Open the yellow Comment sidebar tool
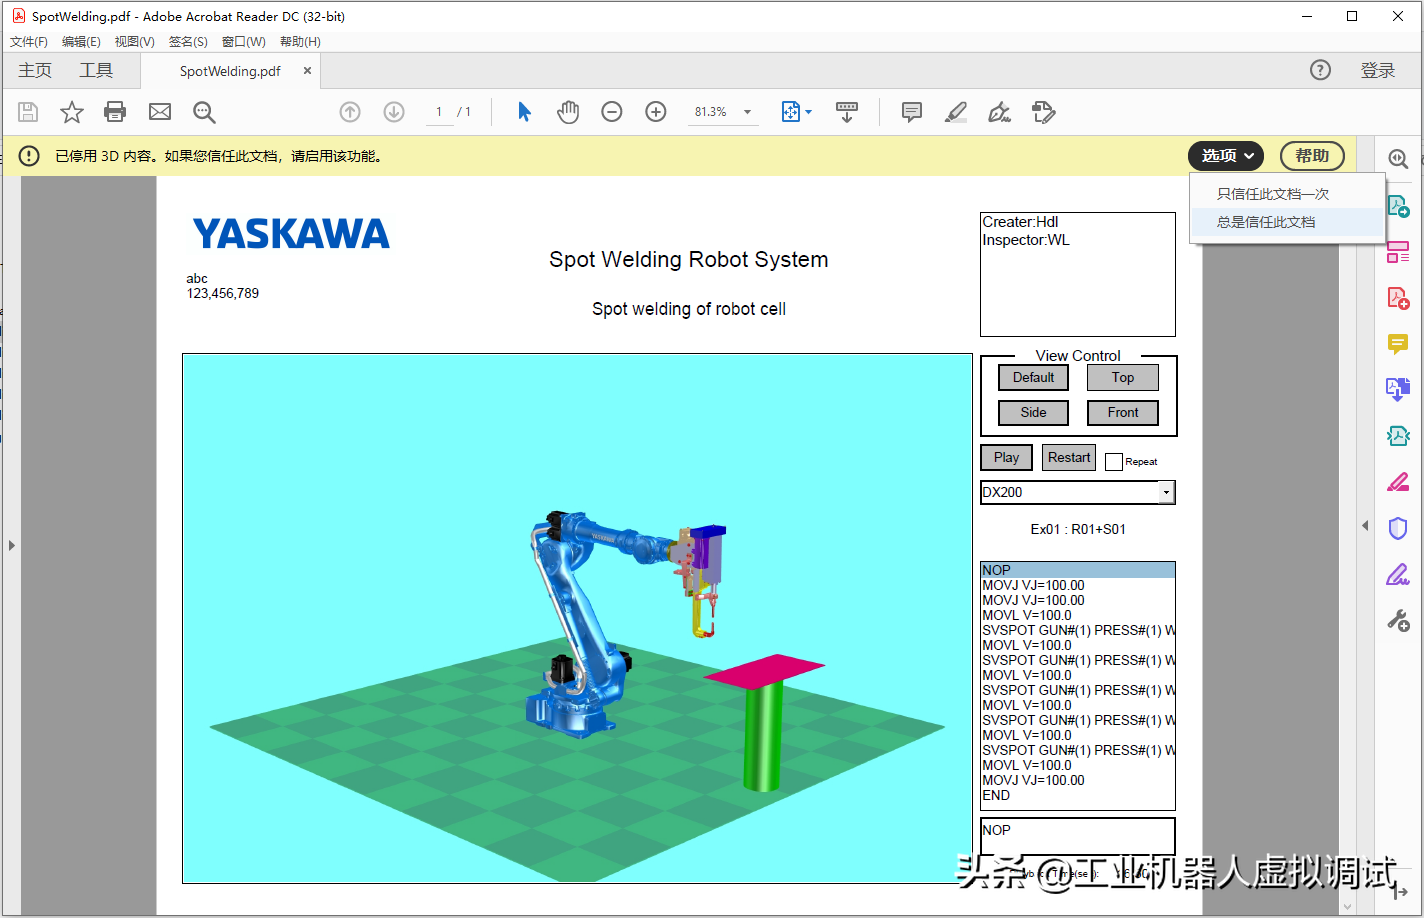 [x=1398, y=344]
